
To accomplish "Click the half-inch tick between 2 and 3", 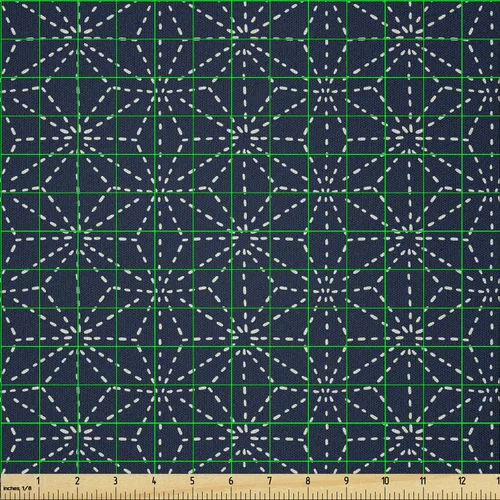I will tap(97, 494).
